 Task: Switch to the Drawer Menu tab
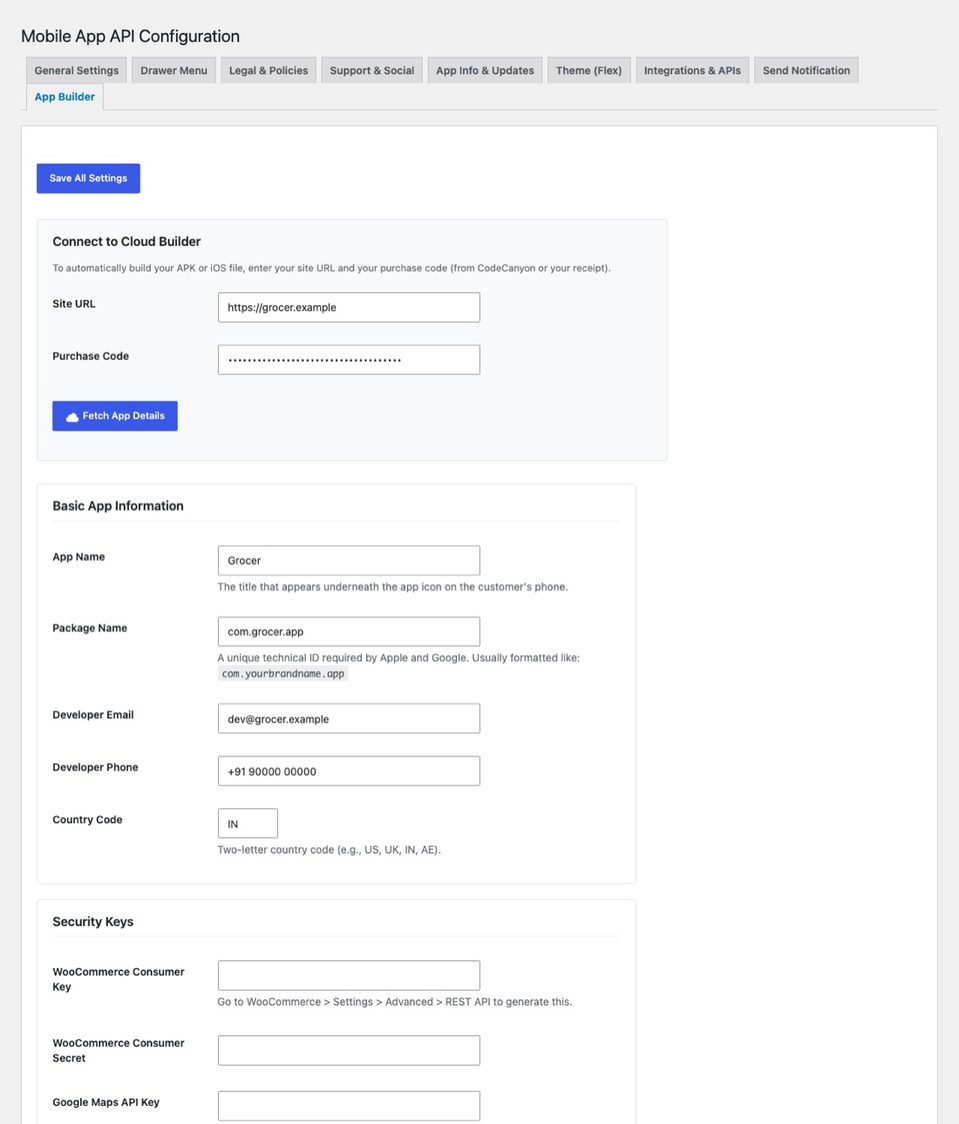173,70
